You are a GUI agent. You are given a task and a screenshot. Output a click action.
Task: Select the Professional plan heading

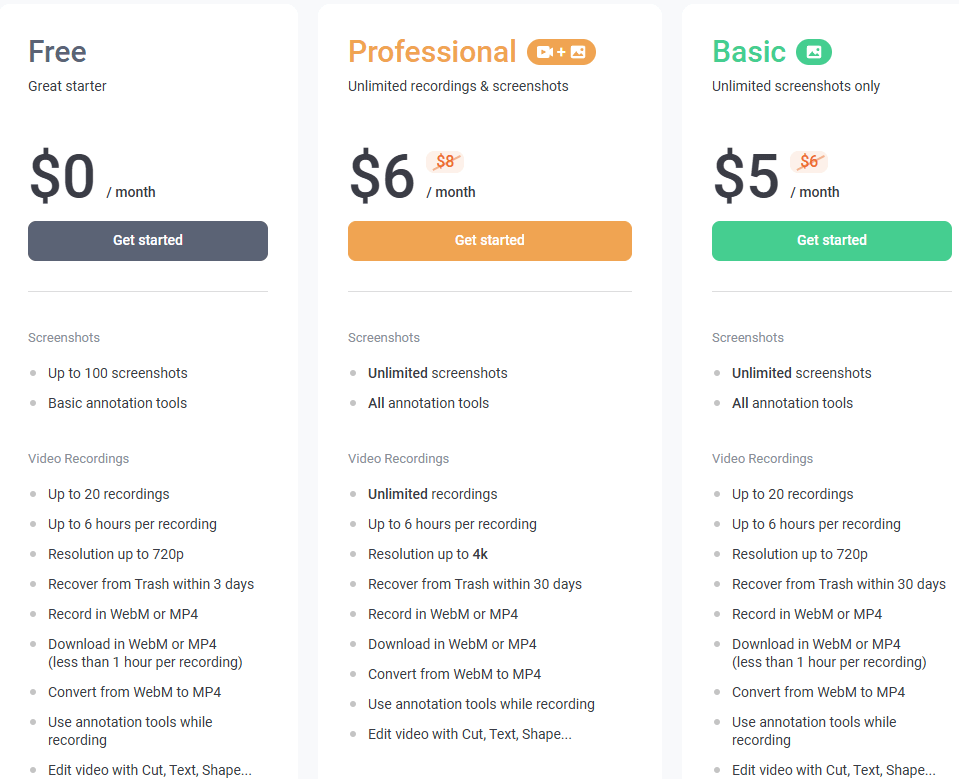click(x=431, y=51)
